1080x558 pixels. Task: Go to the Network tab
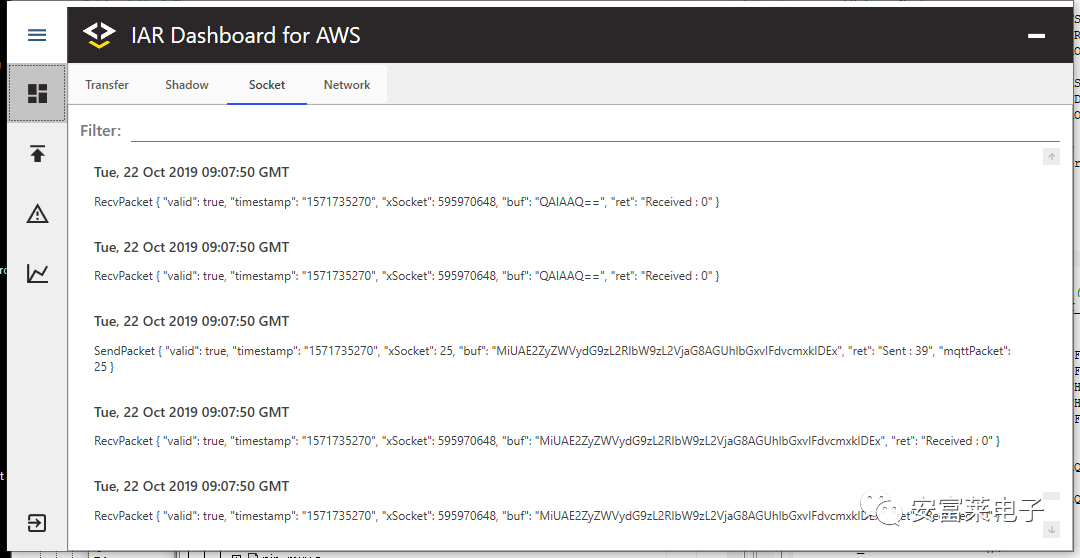click(347, 85)
